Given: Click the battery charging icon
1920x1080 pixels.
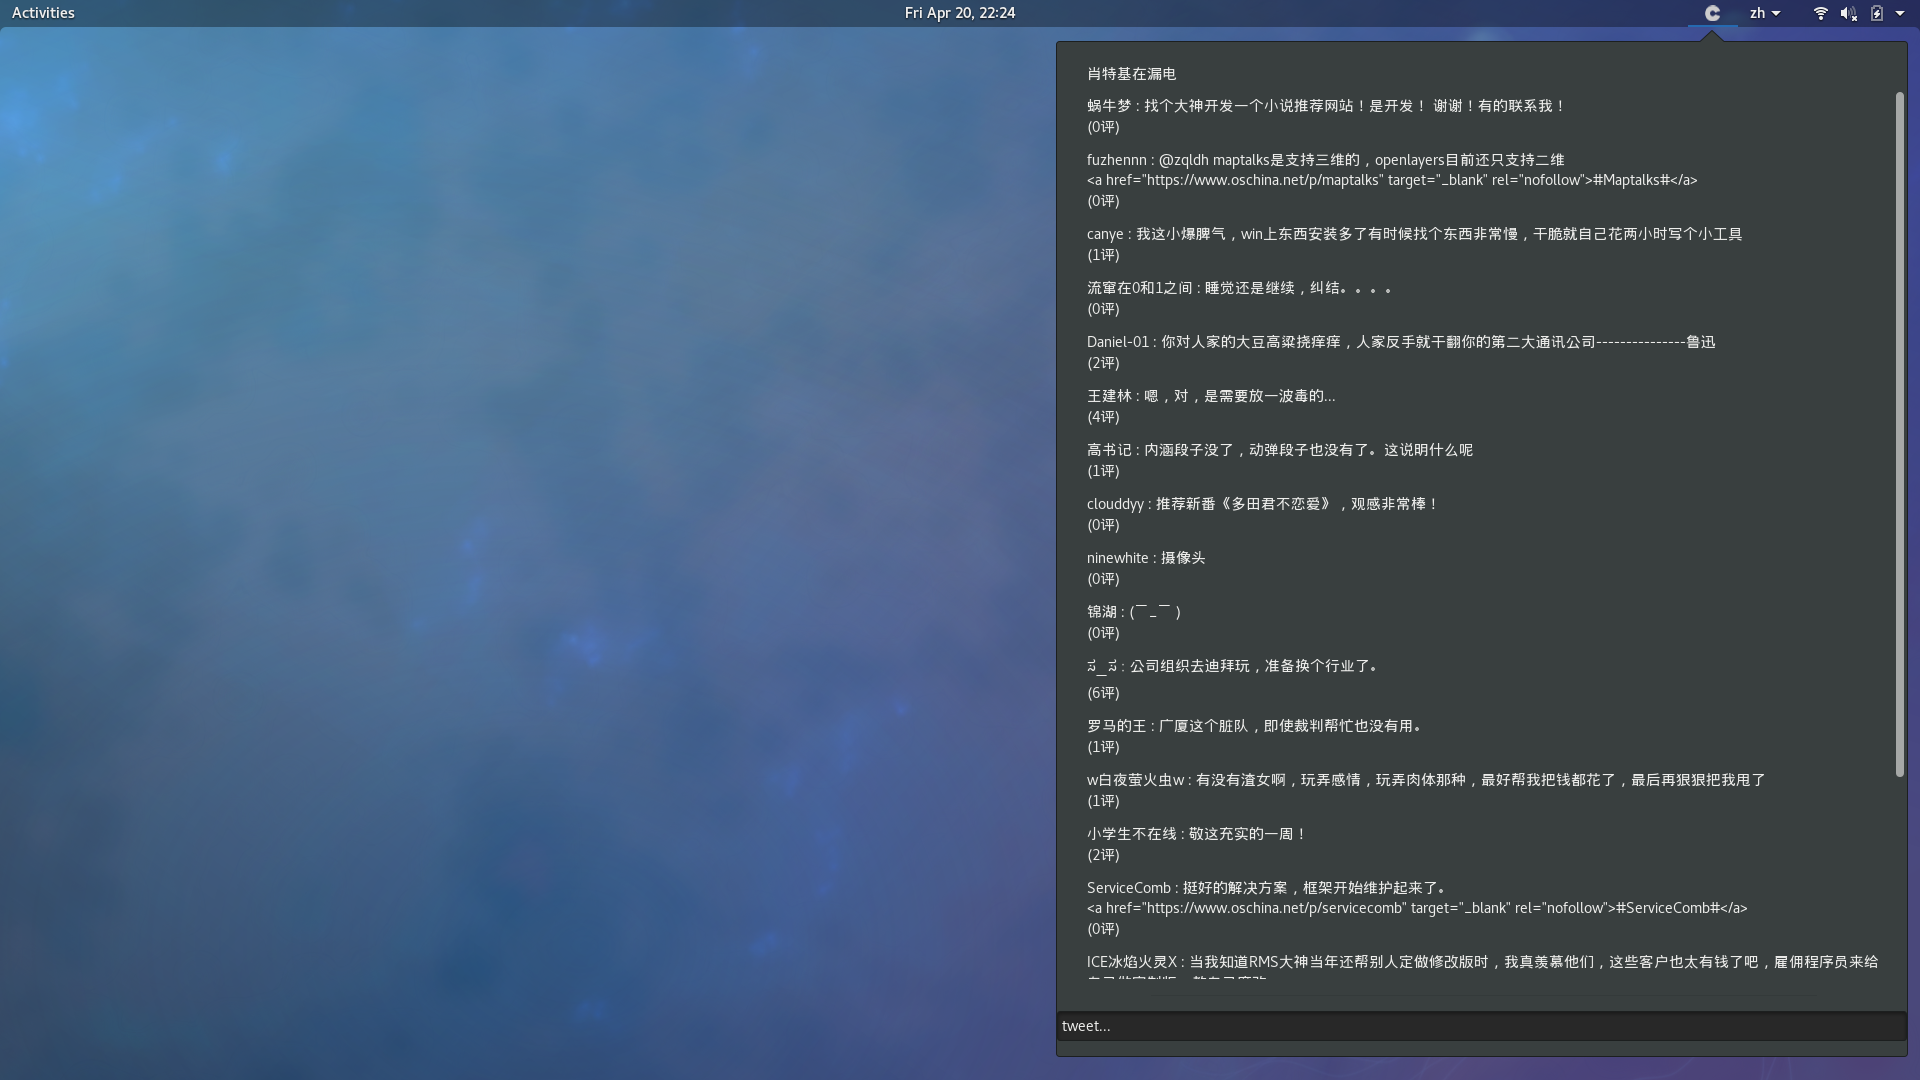Looking at the screenshot, I should [1877, 13].
